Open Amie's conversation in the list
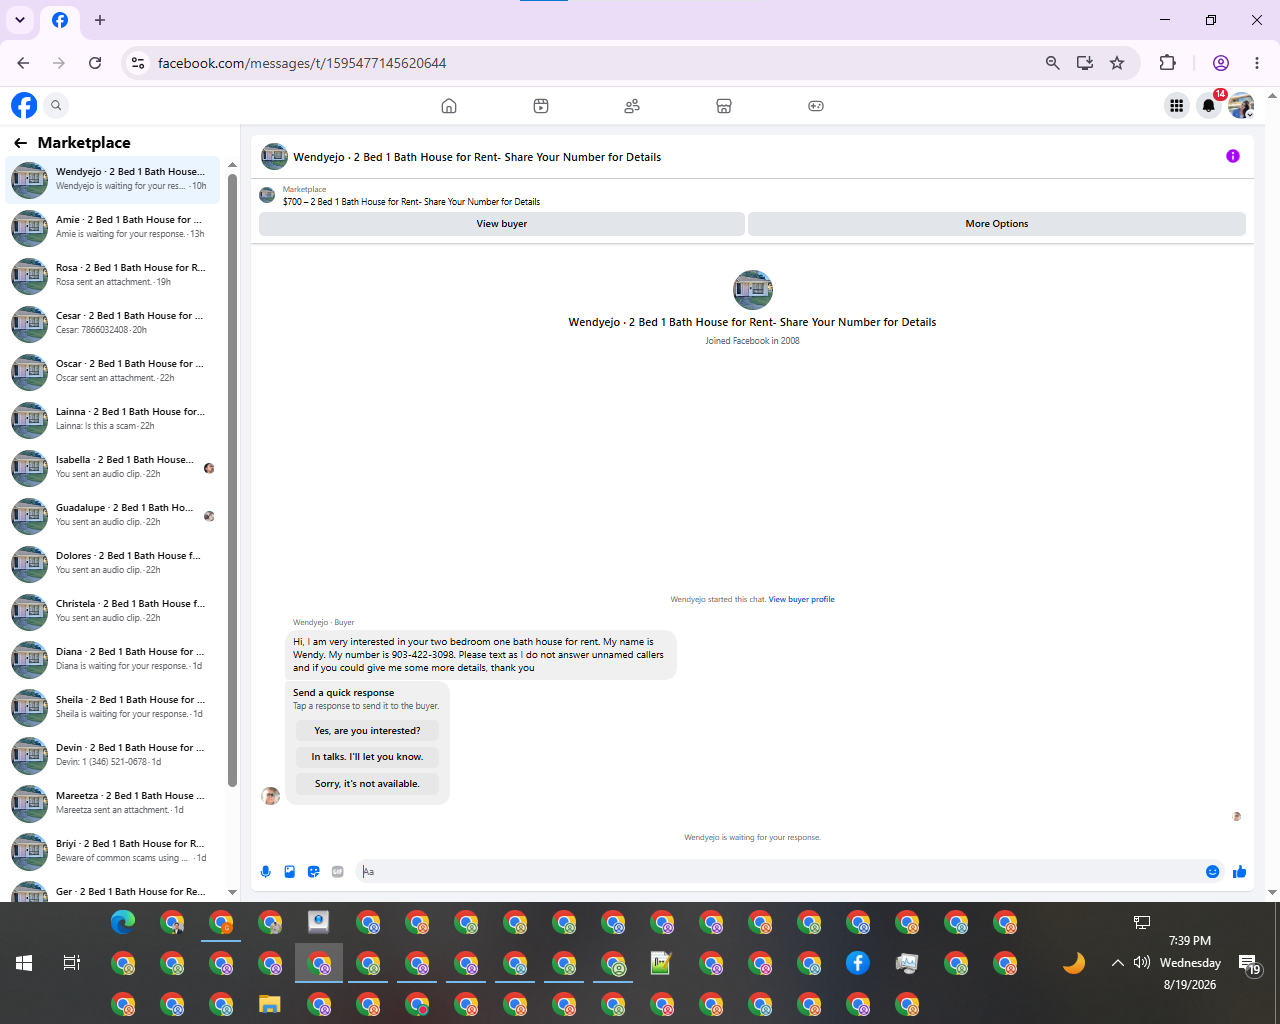This screenshot has width=1280, height=1024. pyautogui.click(x=112, y=227)
